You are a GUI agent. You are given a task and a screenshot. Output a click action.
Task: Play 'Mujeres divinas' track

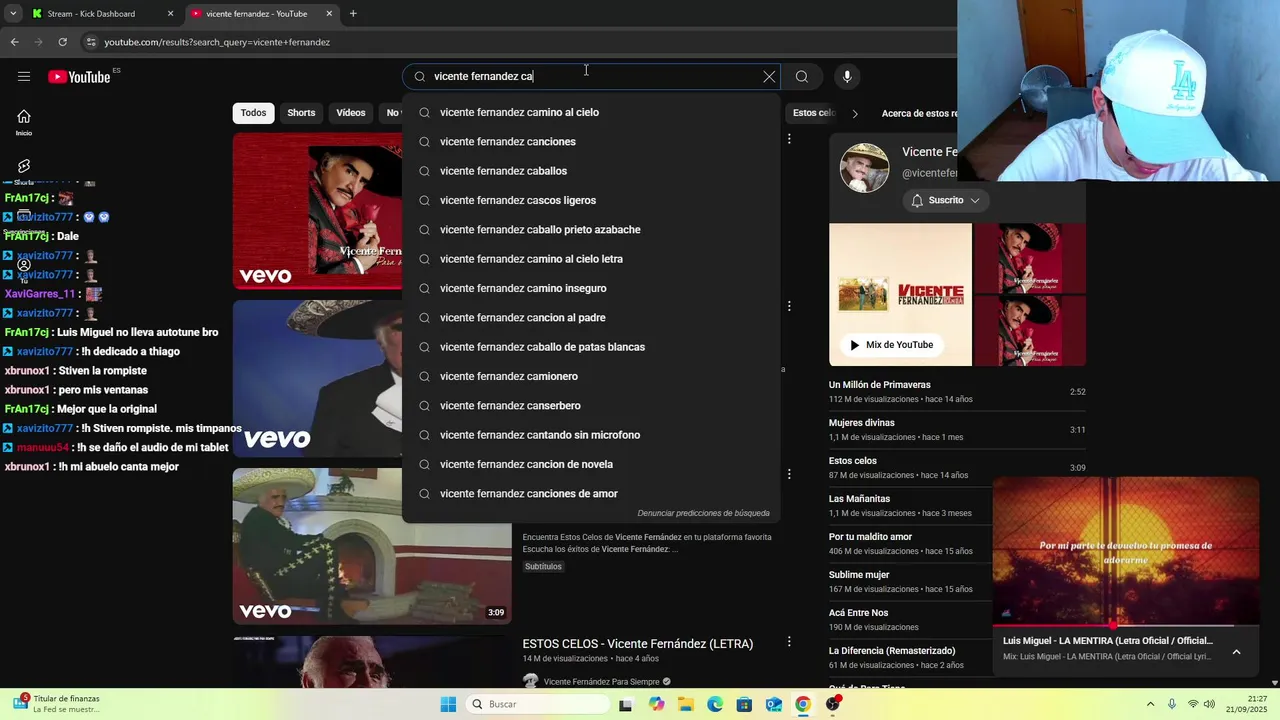(957, 429)
